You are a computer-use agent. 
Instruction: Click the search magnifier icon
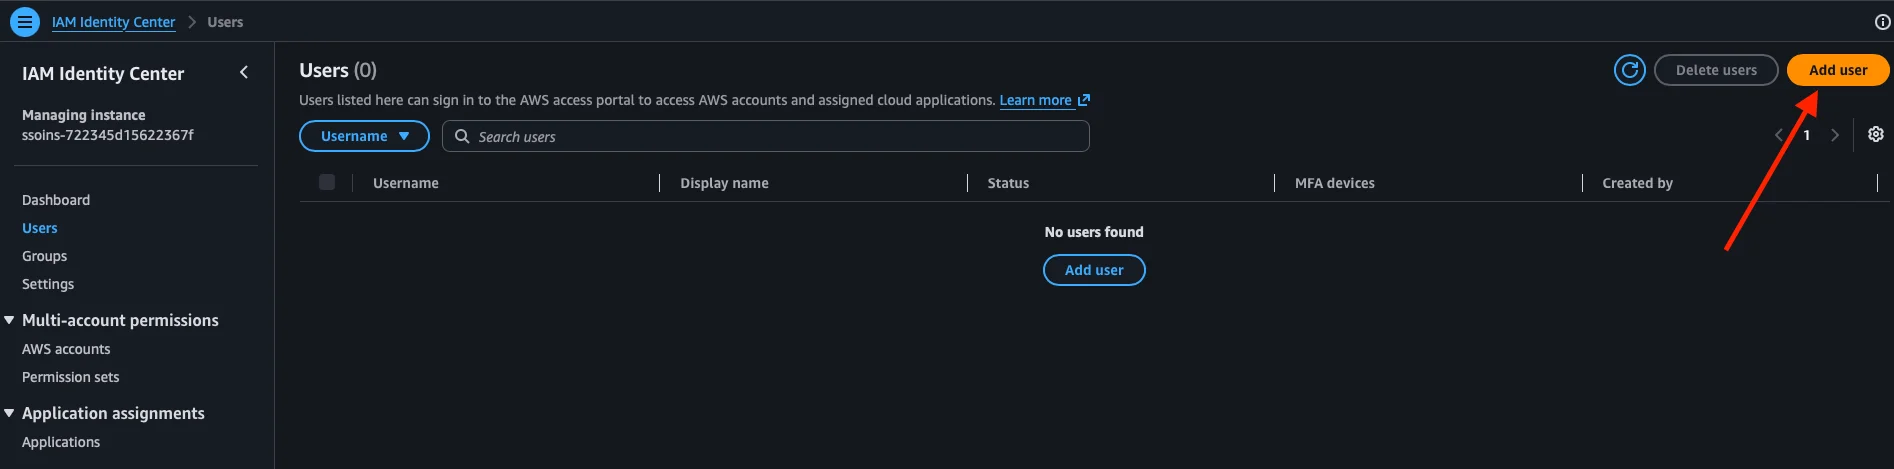click(462, 136)
